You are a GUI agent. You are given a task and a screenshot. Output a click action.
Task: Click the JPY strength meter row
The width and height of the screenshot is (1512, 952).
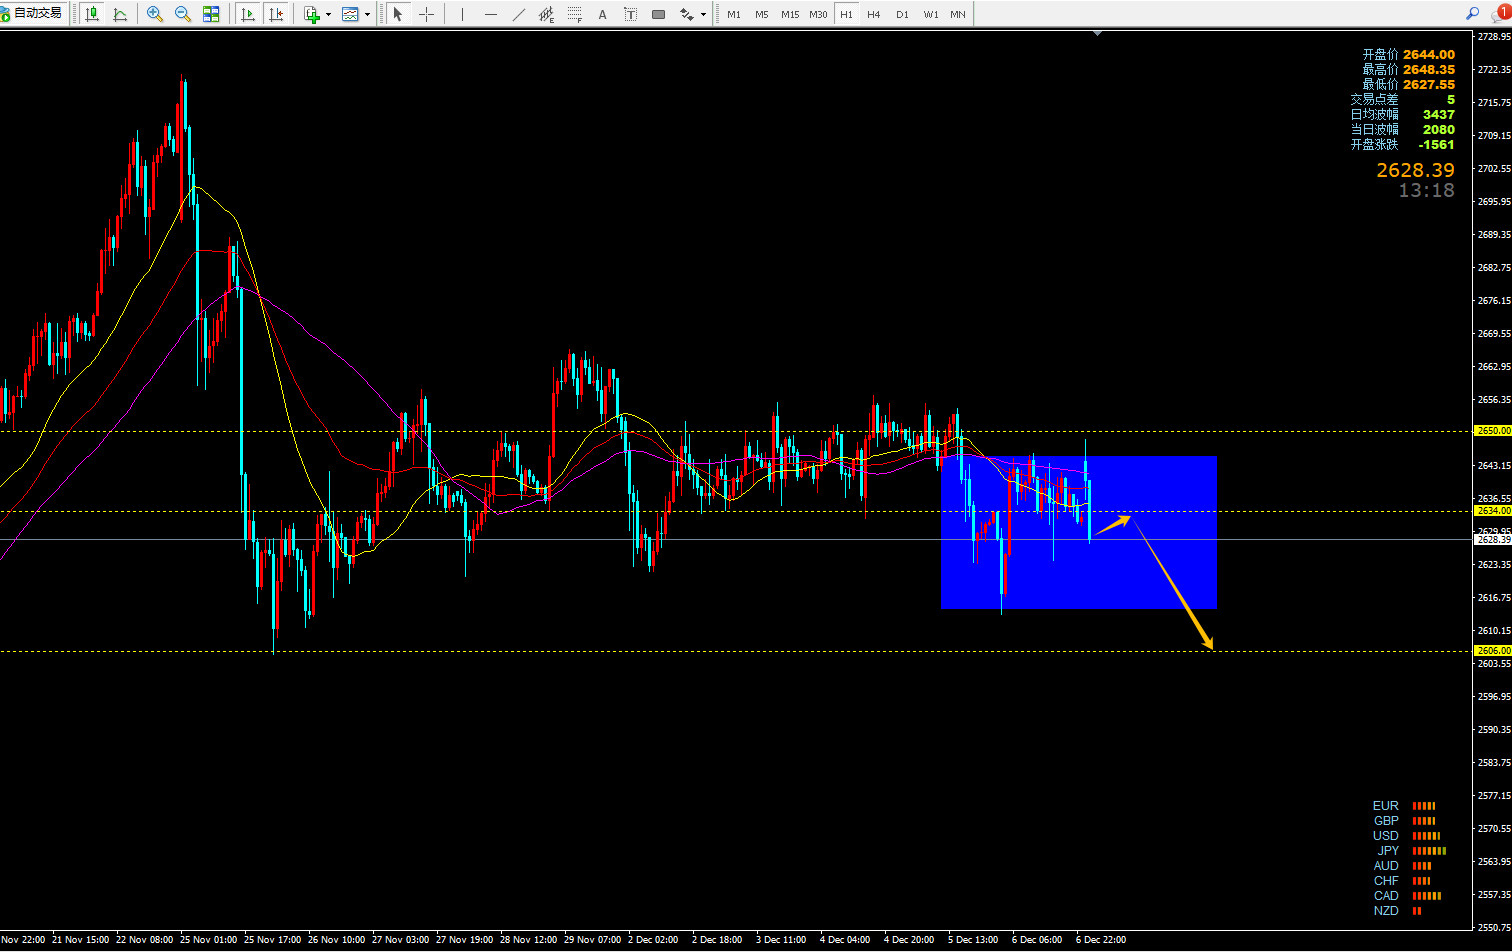coord(1411,851)
